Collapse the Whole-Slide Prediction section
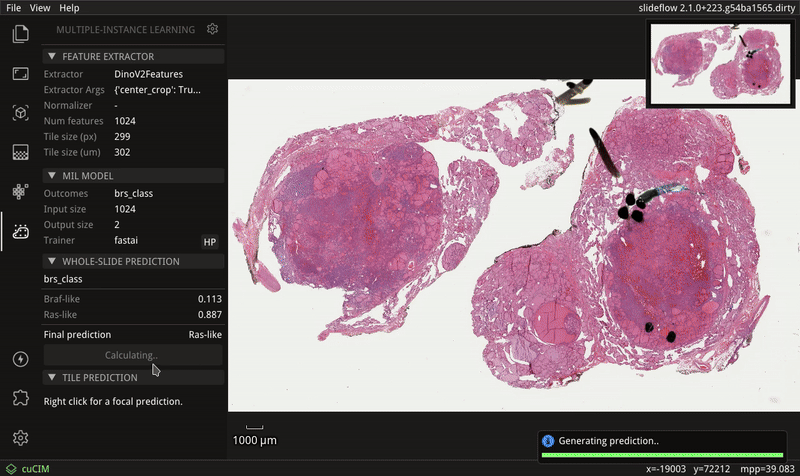 point(52,261)
